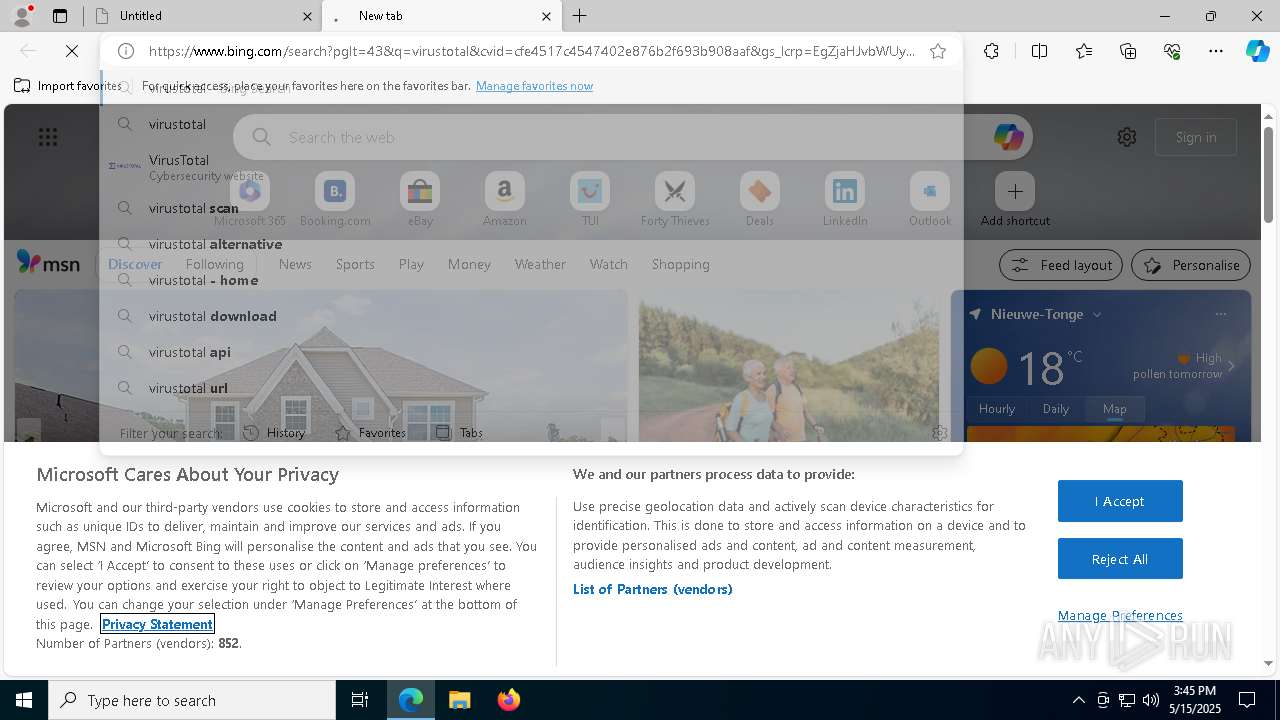The width and height of the screenshot is (1280, 720).
Task: Switch to the Shopping feed tab
Action: [x=680, y=264]
